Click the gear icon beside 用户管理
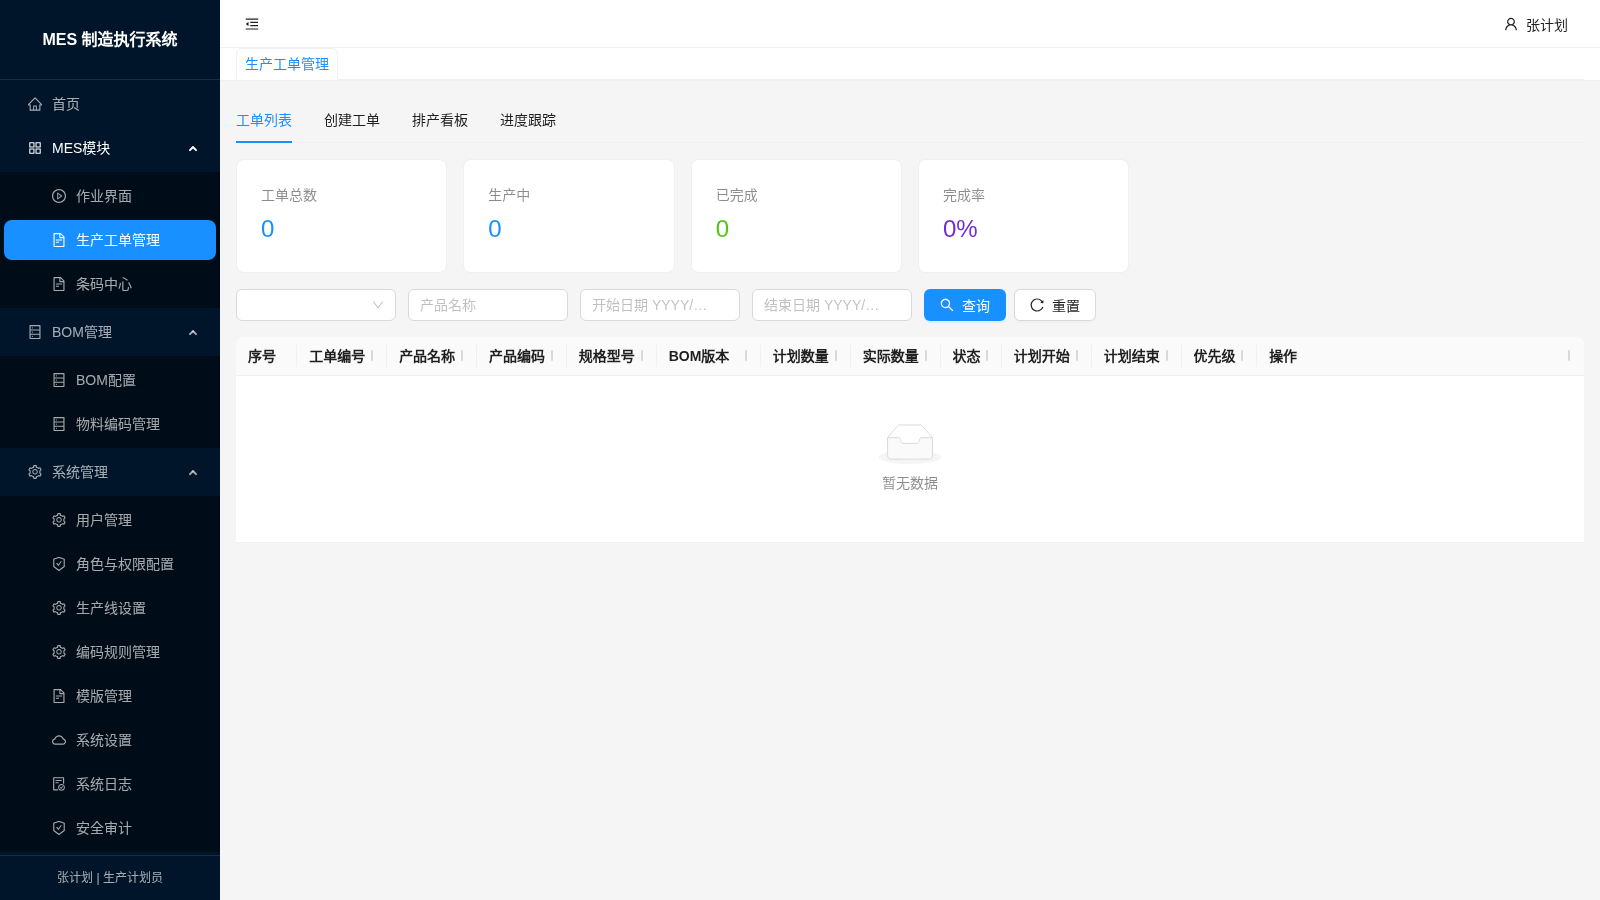Image resolution: width=1600 pixels, height=900 pixels. [x=59, y=520]
